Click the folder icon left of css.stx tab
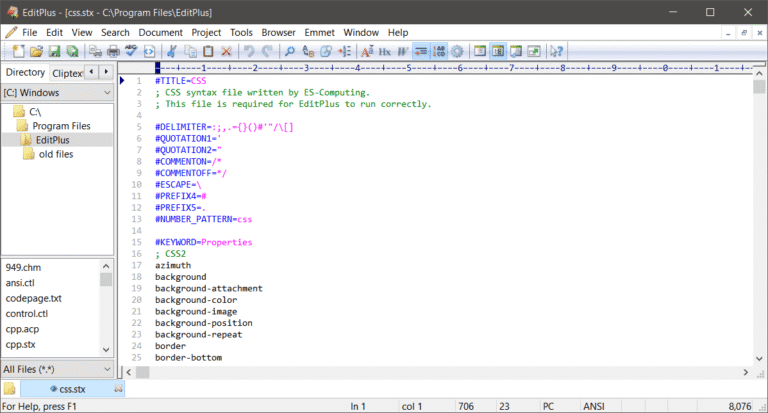The image size is (768, 413). click(9, 389)
